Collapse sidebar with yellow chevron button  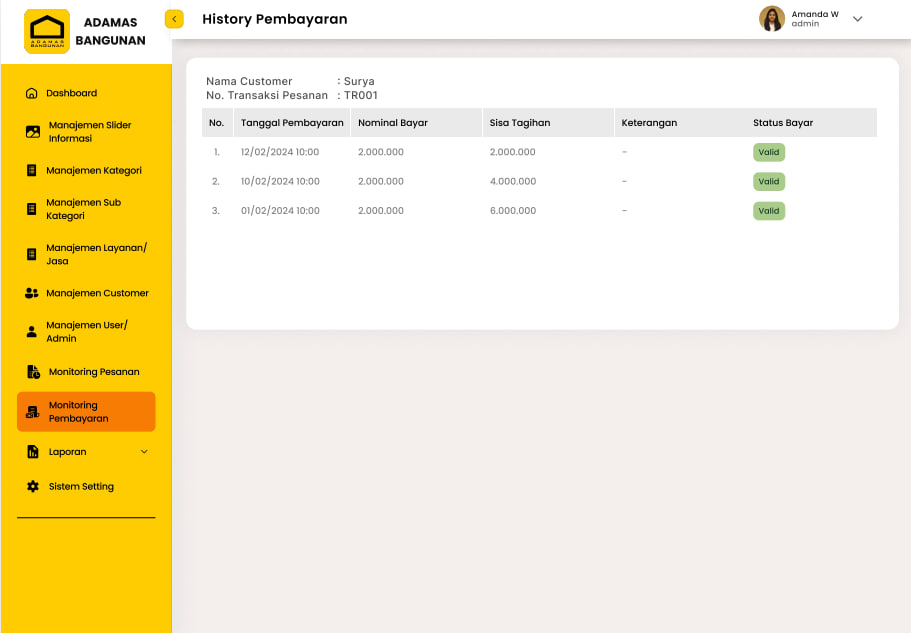pyautogui.click(x=174, y=19)
